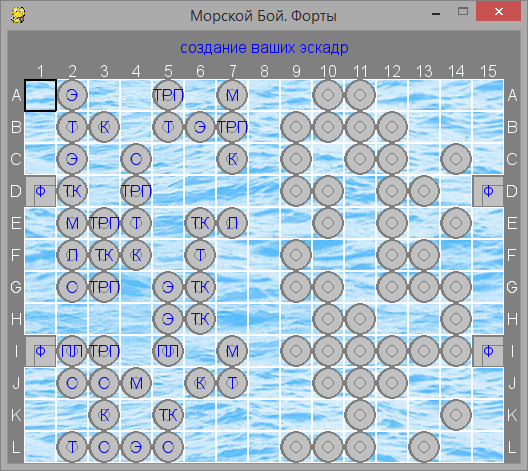Click the М piece at I7
The width and height of the screenshot is (528, 471).
click(232, 351)
